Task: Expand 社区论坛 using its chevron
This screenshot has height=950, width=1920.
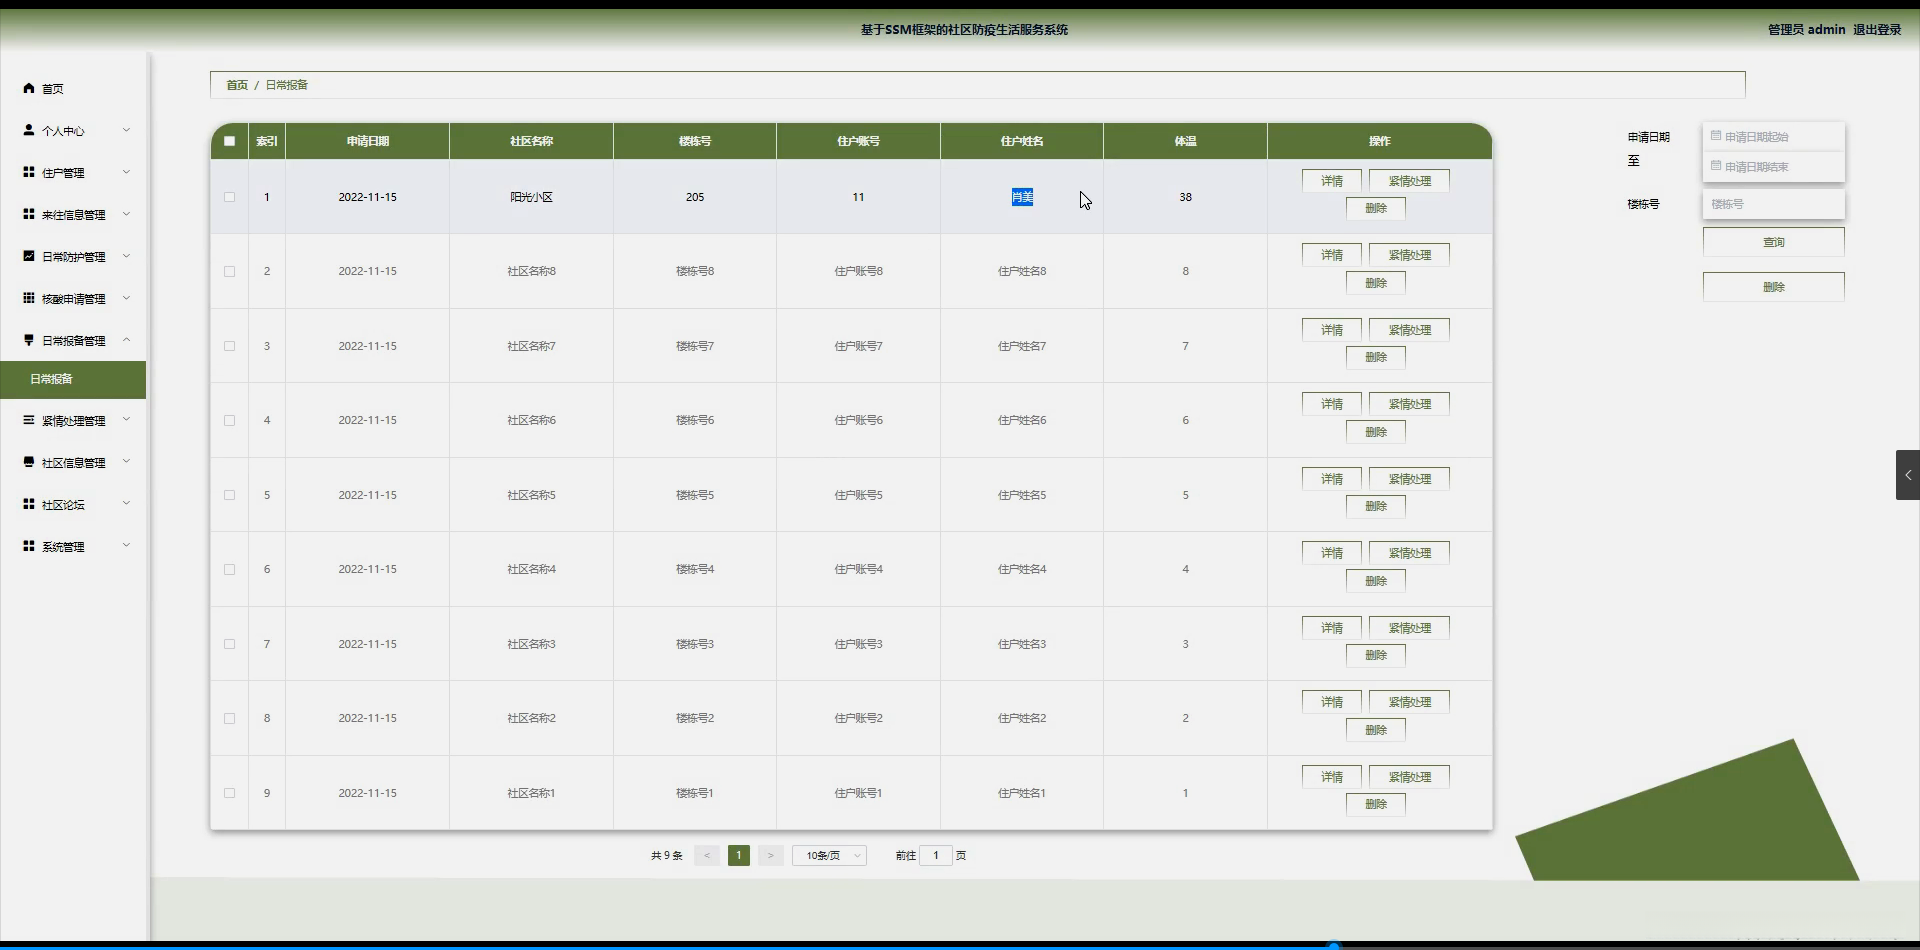Action: 126,504
